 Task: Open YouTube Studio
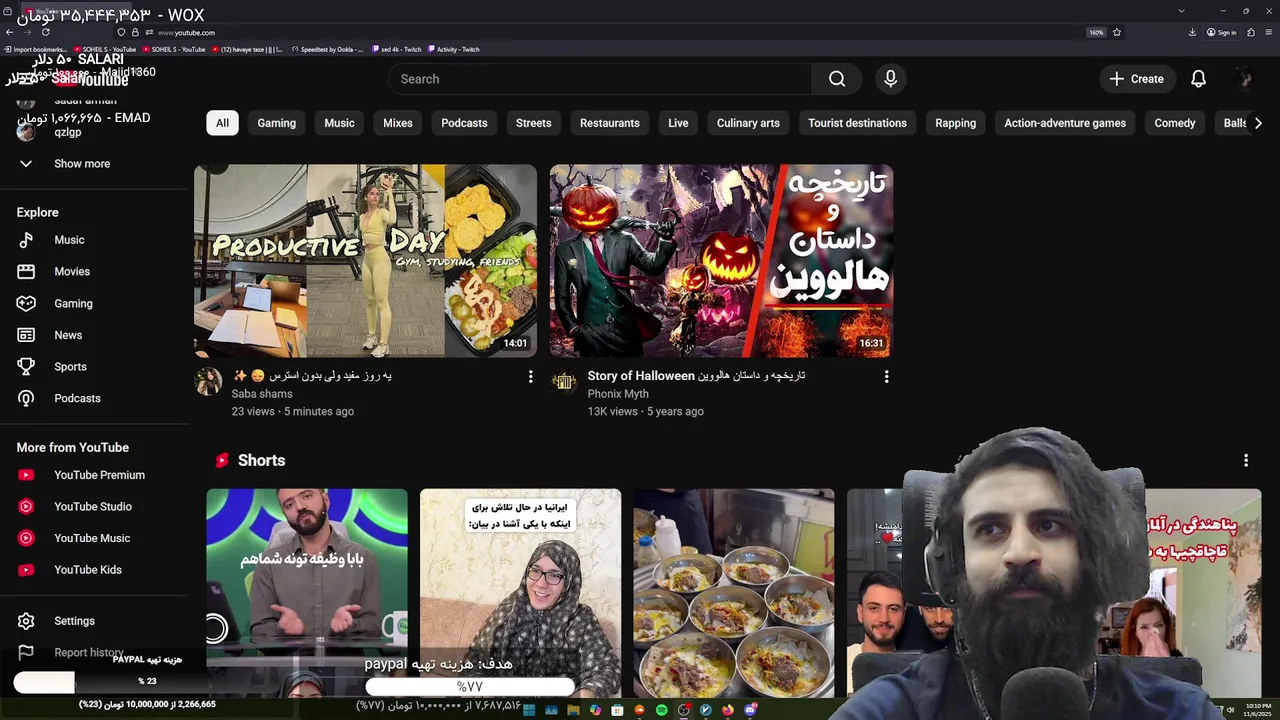click(95, 507)
